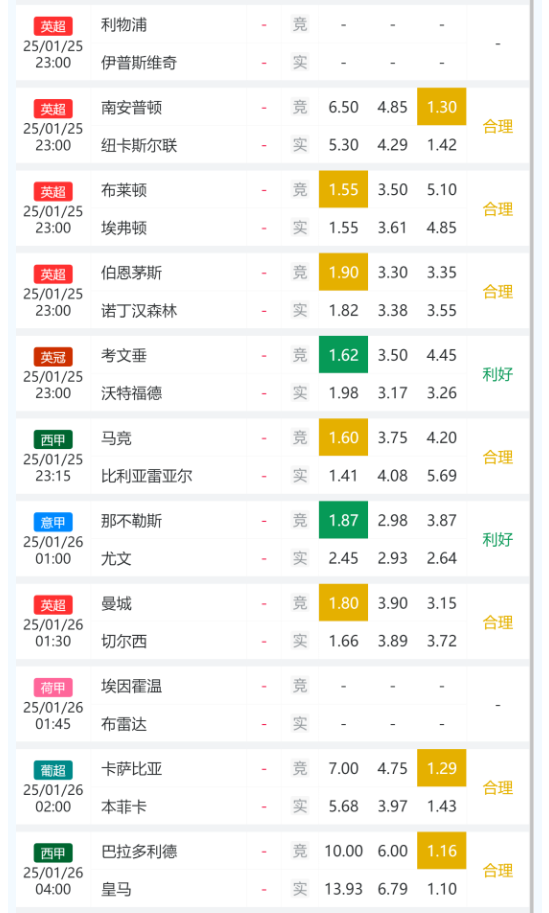Select highlighted 1.30 odds for 南安普顿 match
The width and height of the screenshot is (549, 913).
(441, 107)
